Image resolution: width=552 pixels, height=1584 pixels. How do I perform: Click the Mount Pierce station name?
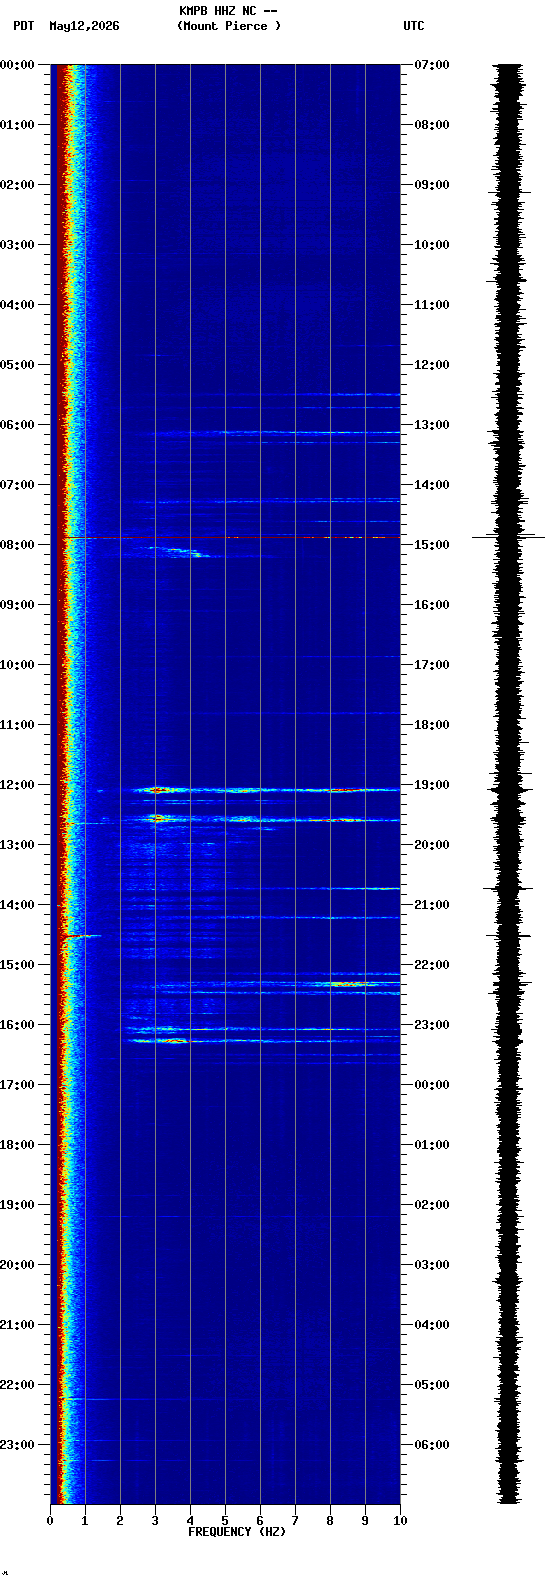click(x=229, y=26)
